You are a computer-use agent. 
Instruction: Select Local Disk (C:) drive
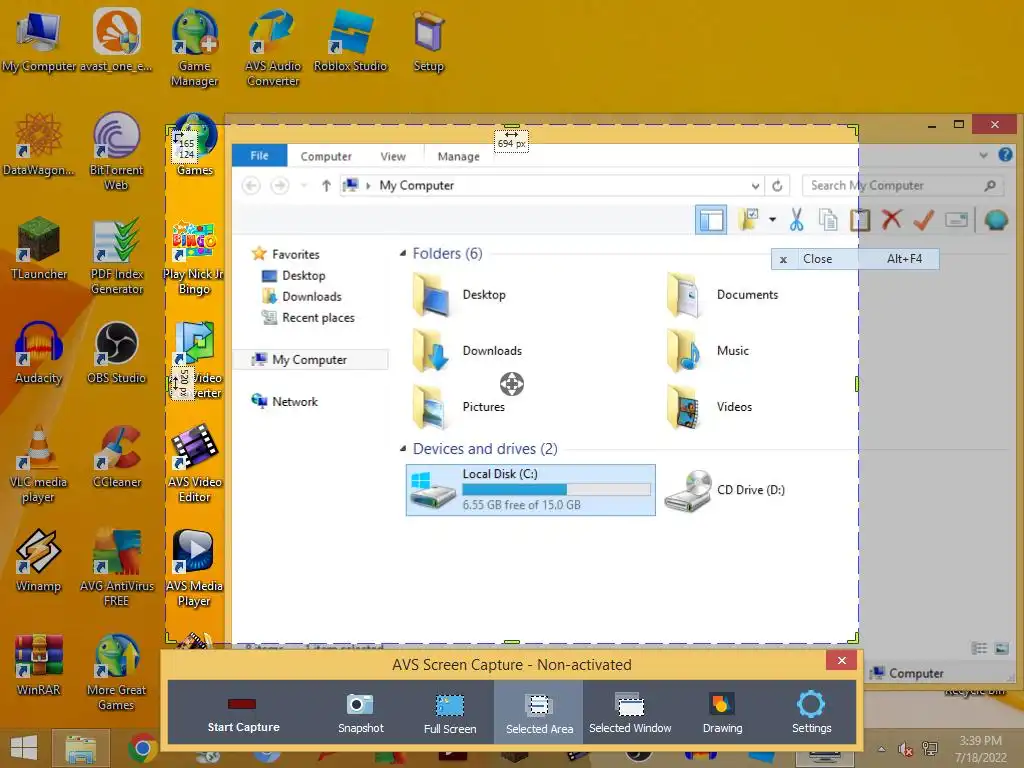pyautogui.click(x=530, y=490)
